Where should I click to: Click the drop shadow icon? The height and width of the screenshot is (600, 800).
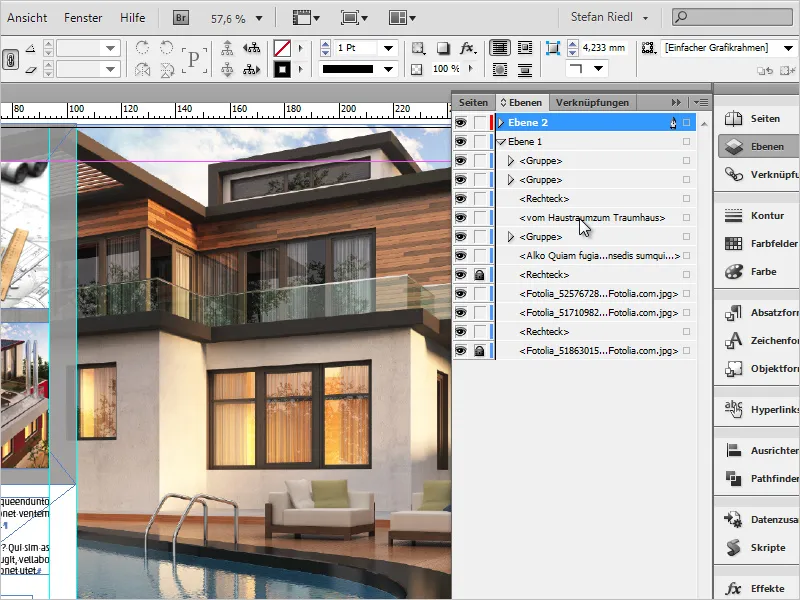point(443,48)
